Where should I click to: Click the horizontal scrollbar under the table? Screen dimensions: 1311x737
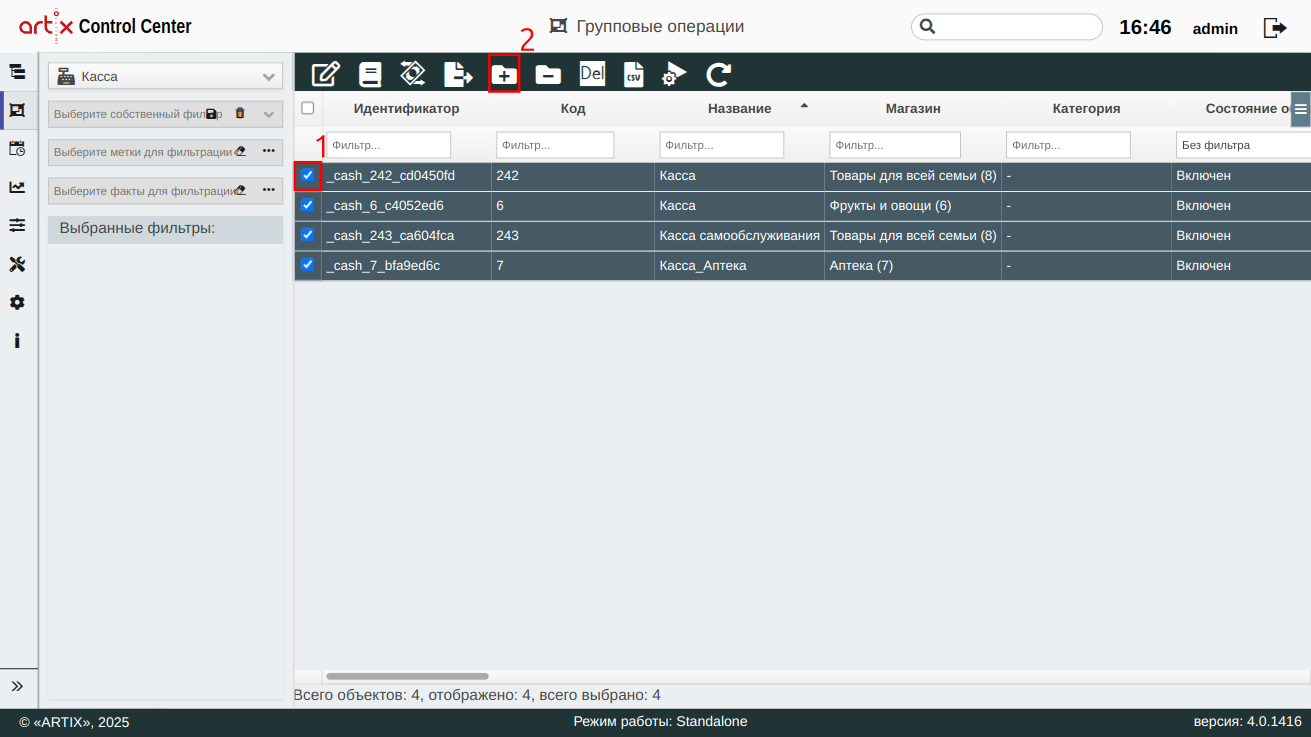(407, 677)
